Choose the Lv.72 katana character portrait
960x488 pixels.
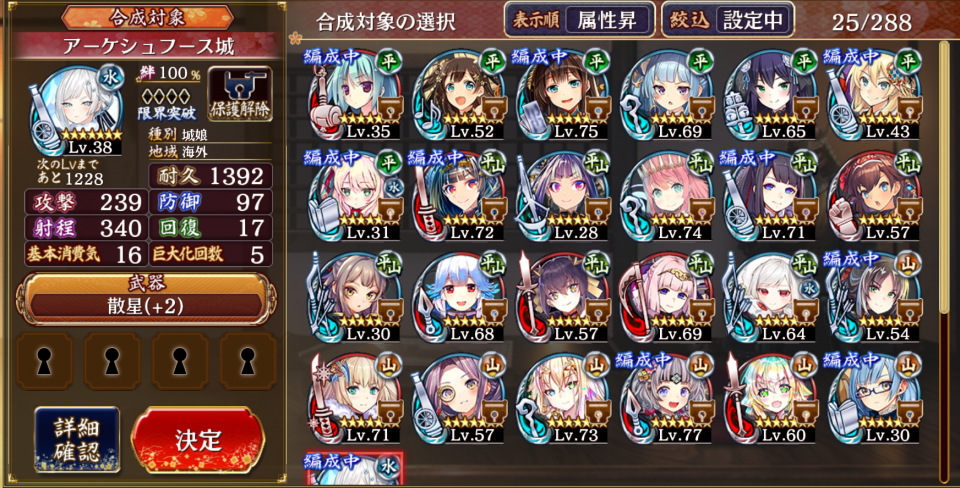pos(460,196)
